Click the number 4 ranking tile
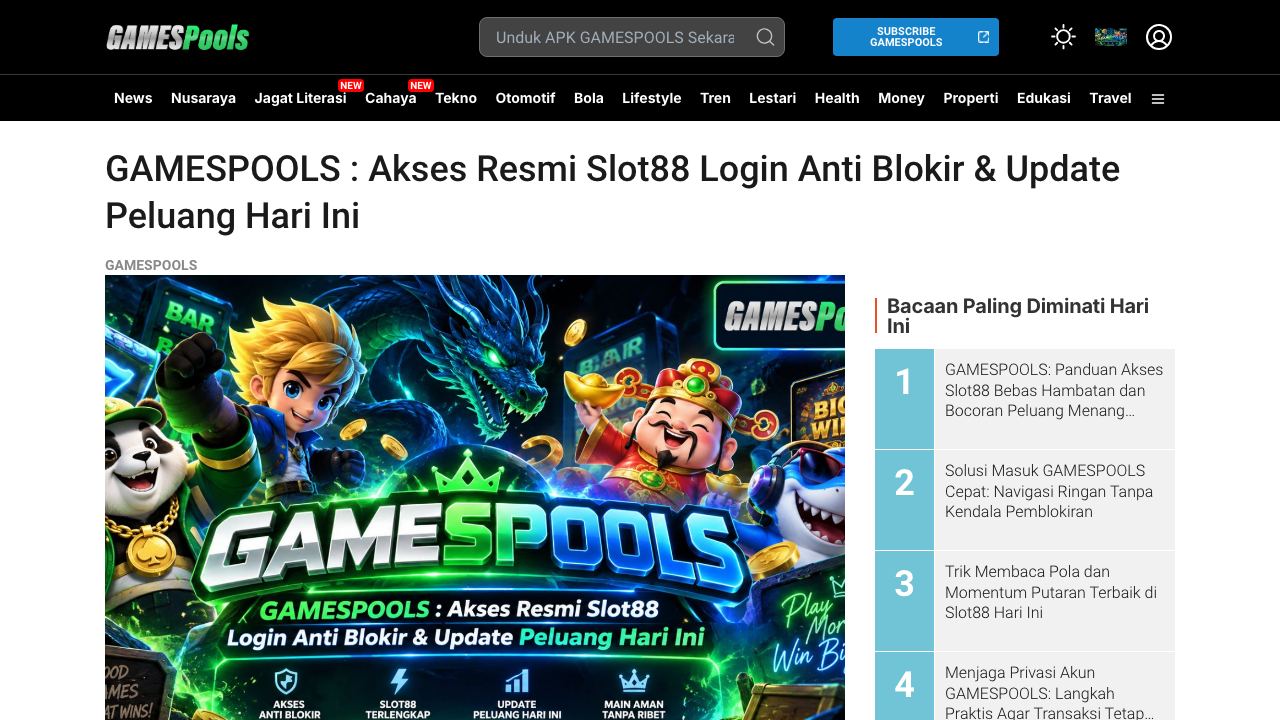The height and width of the screenshot is (720, 1280). click(904, 686)
